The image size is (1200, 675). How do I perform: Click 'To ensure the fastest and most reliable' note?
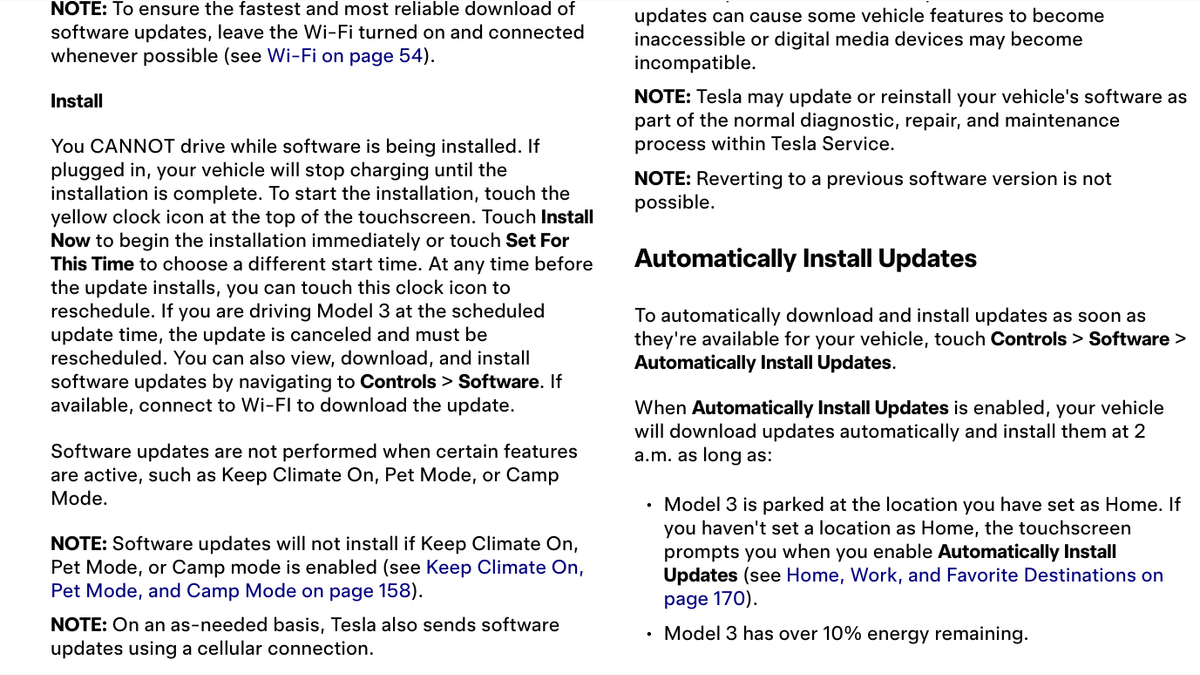317,32
